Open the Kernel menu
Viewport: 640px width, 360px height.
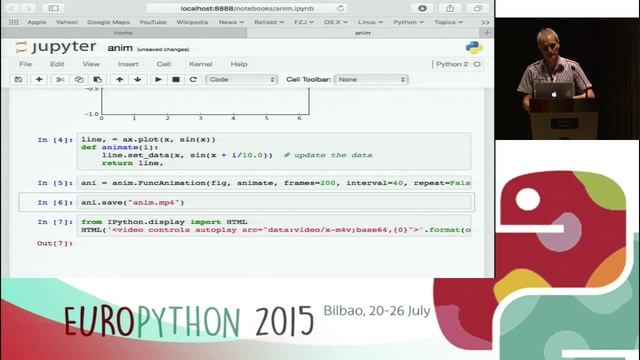pos(200,64)
